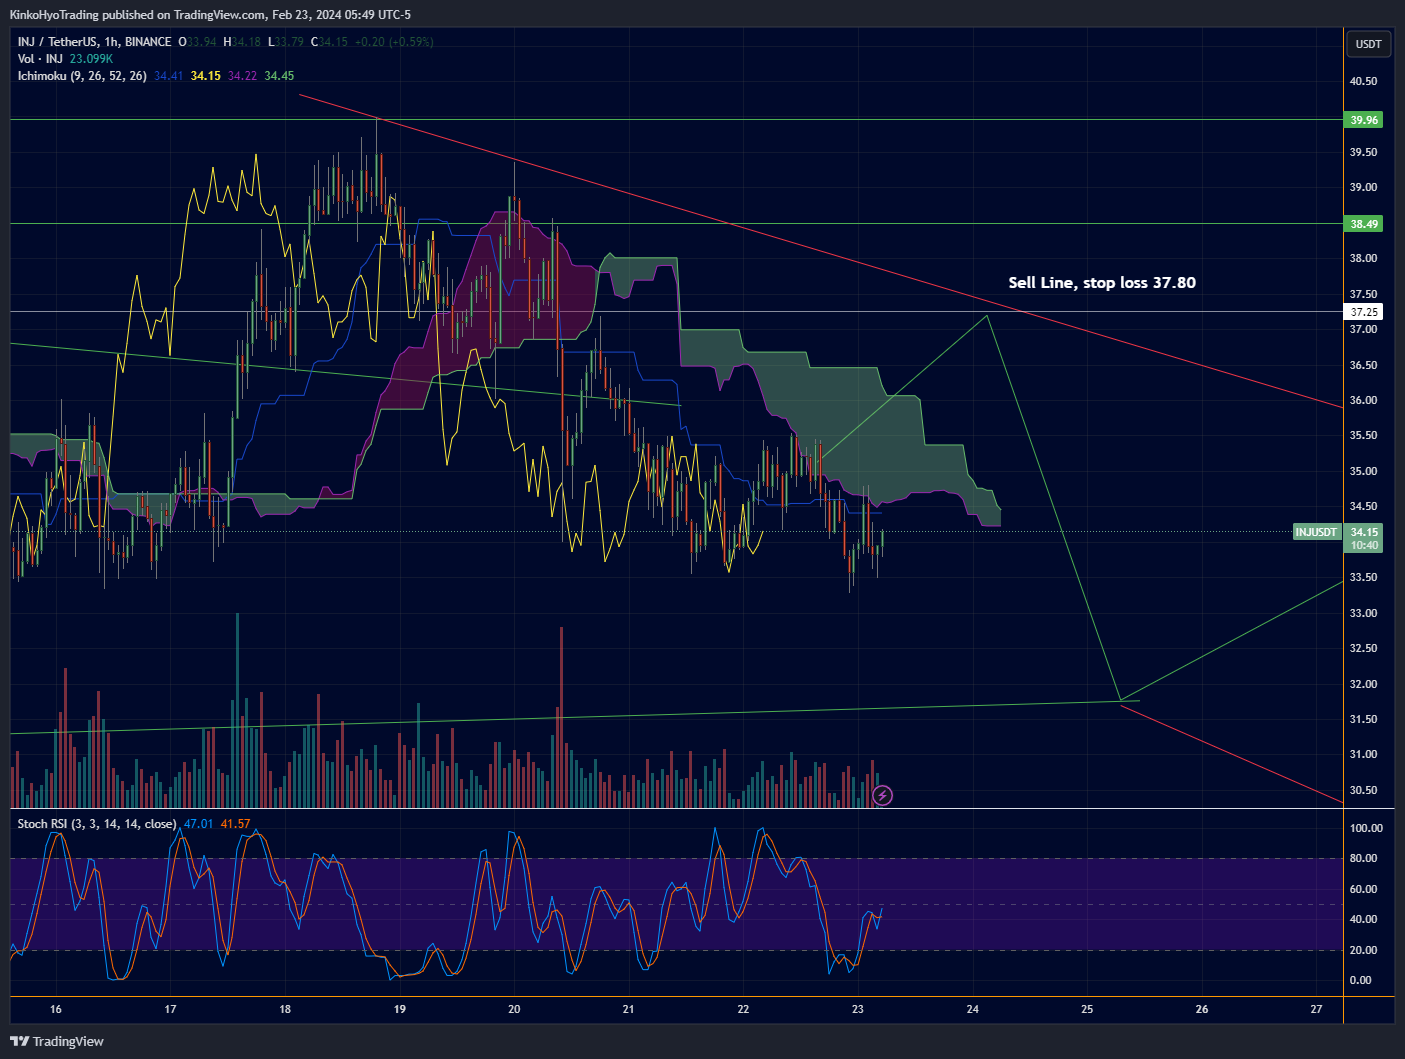Click date 24 on the time axis

coord(973,1010)
